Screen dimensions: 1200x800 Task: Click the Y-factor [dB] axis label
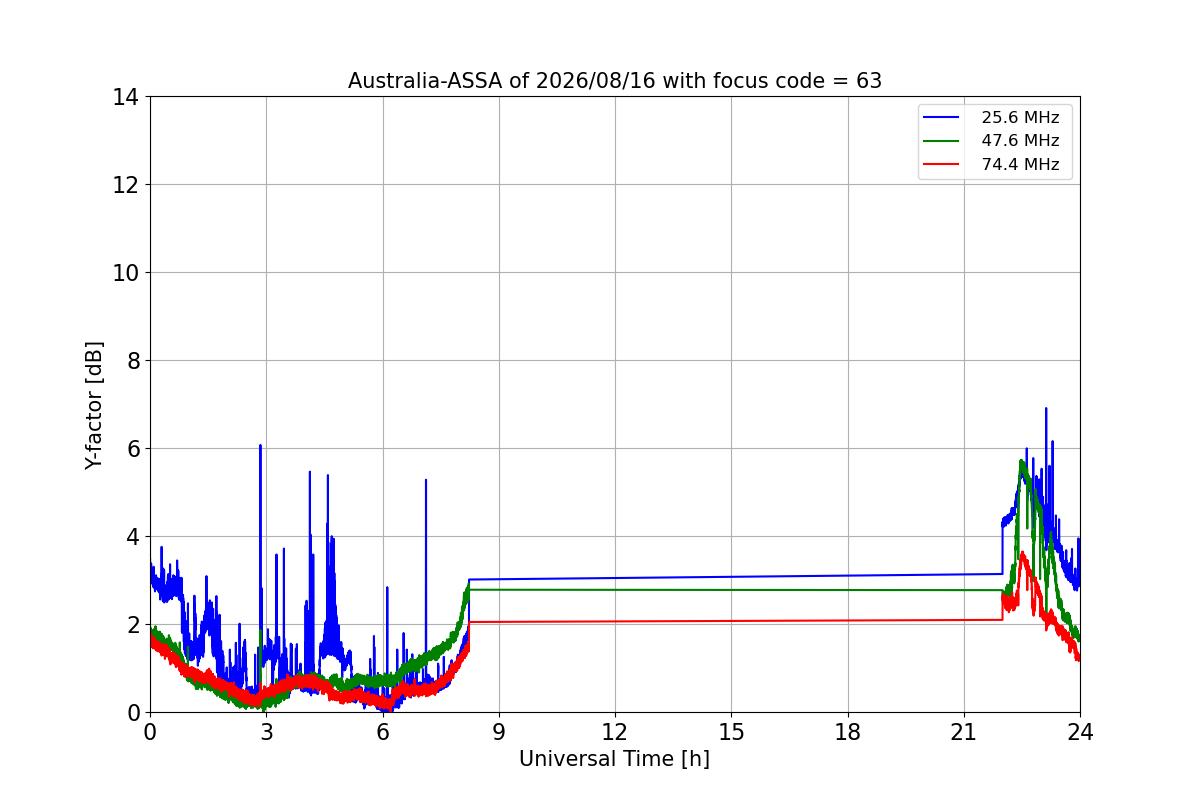tap(94, 405)
